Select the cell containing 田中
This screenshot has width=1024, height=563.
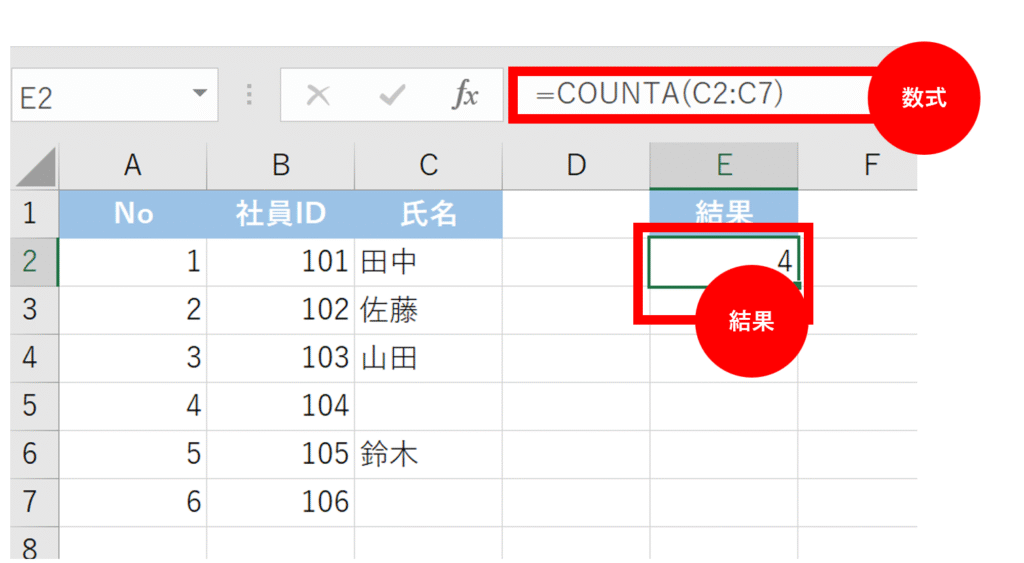428,262
